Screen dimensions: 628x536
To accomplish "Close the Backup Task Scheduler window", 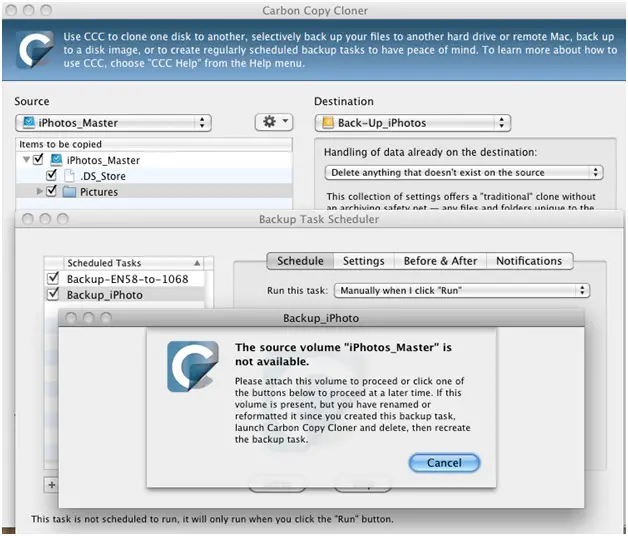I will click(x=28, y=219).
